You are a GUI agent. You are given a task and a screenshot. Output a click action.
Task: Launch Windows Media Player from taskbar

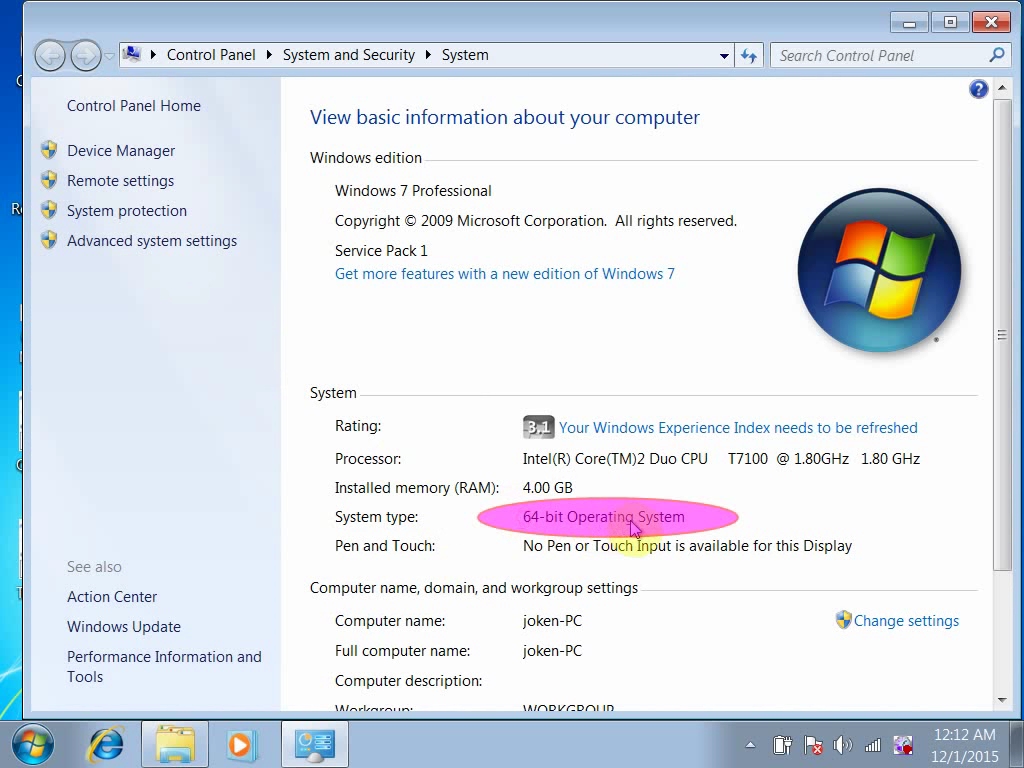pyautogui.click(x=241, y=744)
